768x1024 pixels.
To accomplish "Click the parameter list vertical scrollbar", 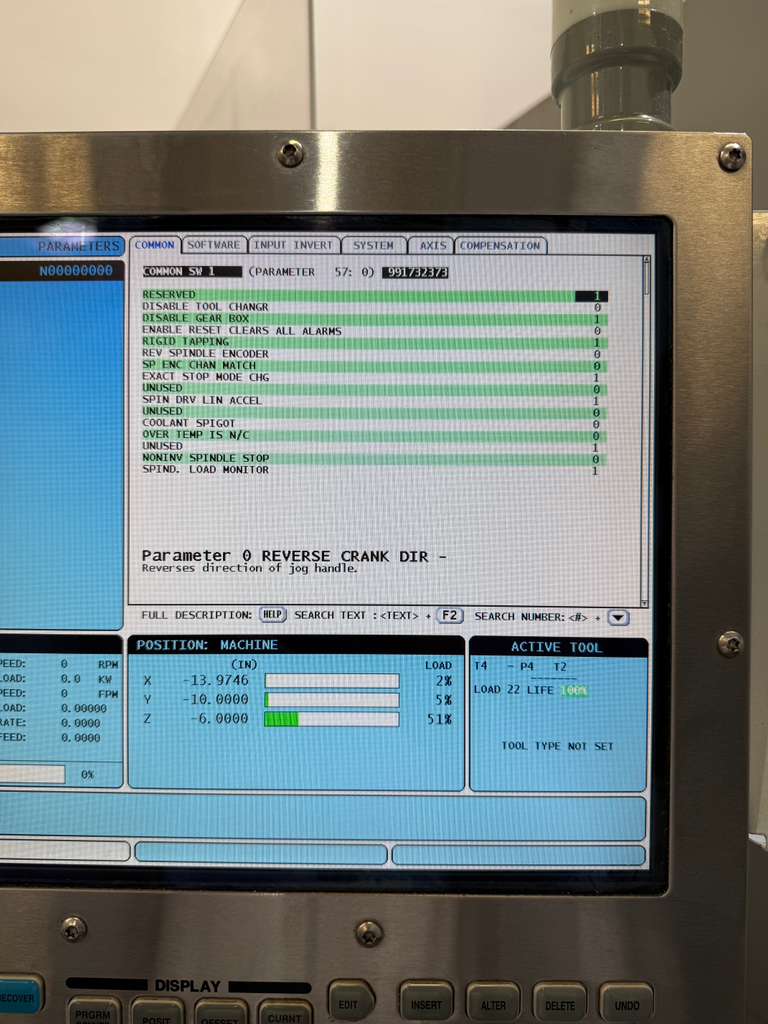I will coord(645,430).
